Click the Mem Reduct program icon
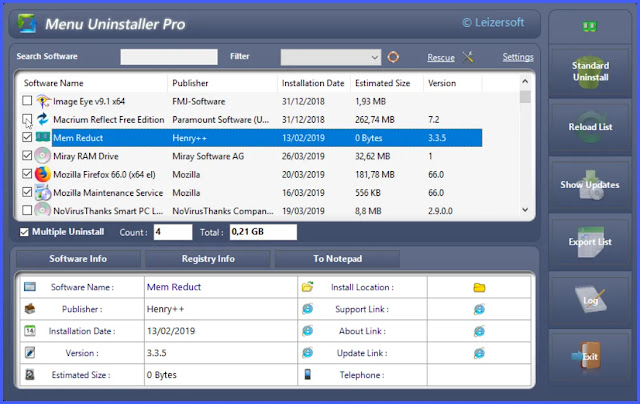The height and width of the screenshot is (404, 640). click(42, 137)
